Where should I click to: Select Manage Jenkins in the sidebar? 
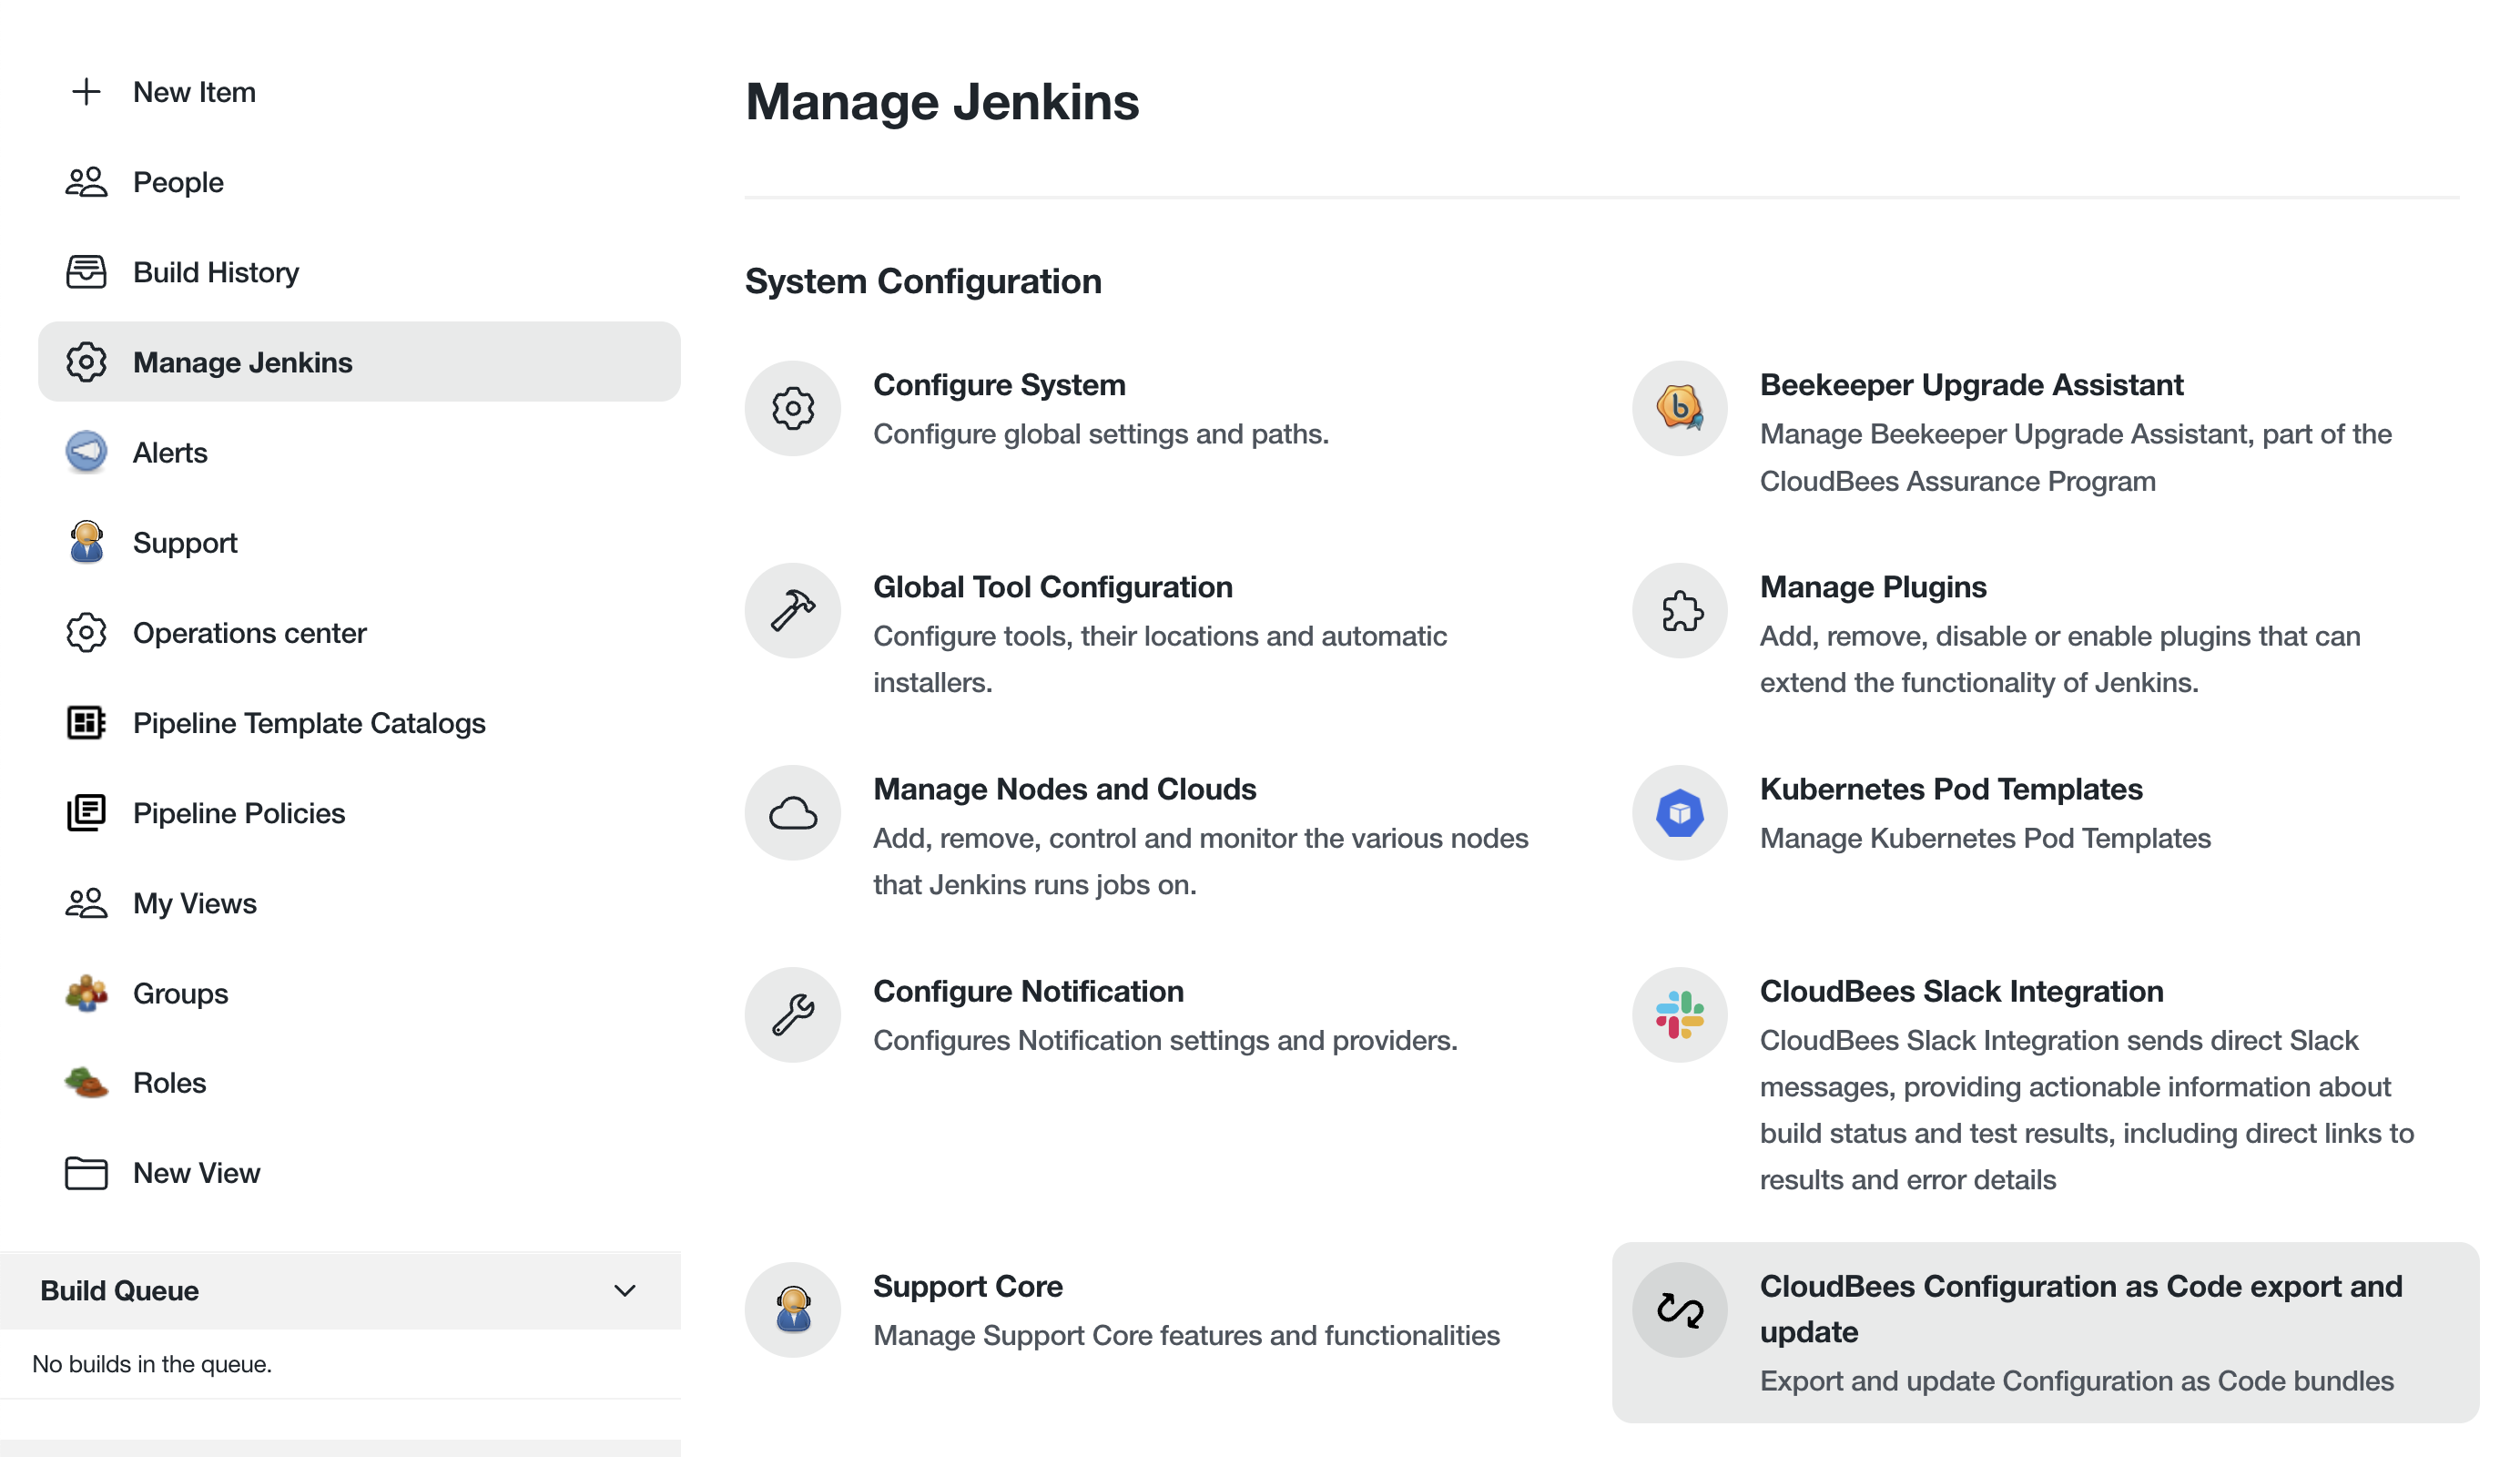pos(243,362)
